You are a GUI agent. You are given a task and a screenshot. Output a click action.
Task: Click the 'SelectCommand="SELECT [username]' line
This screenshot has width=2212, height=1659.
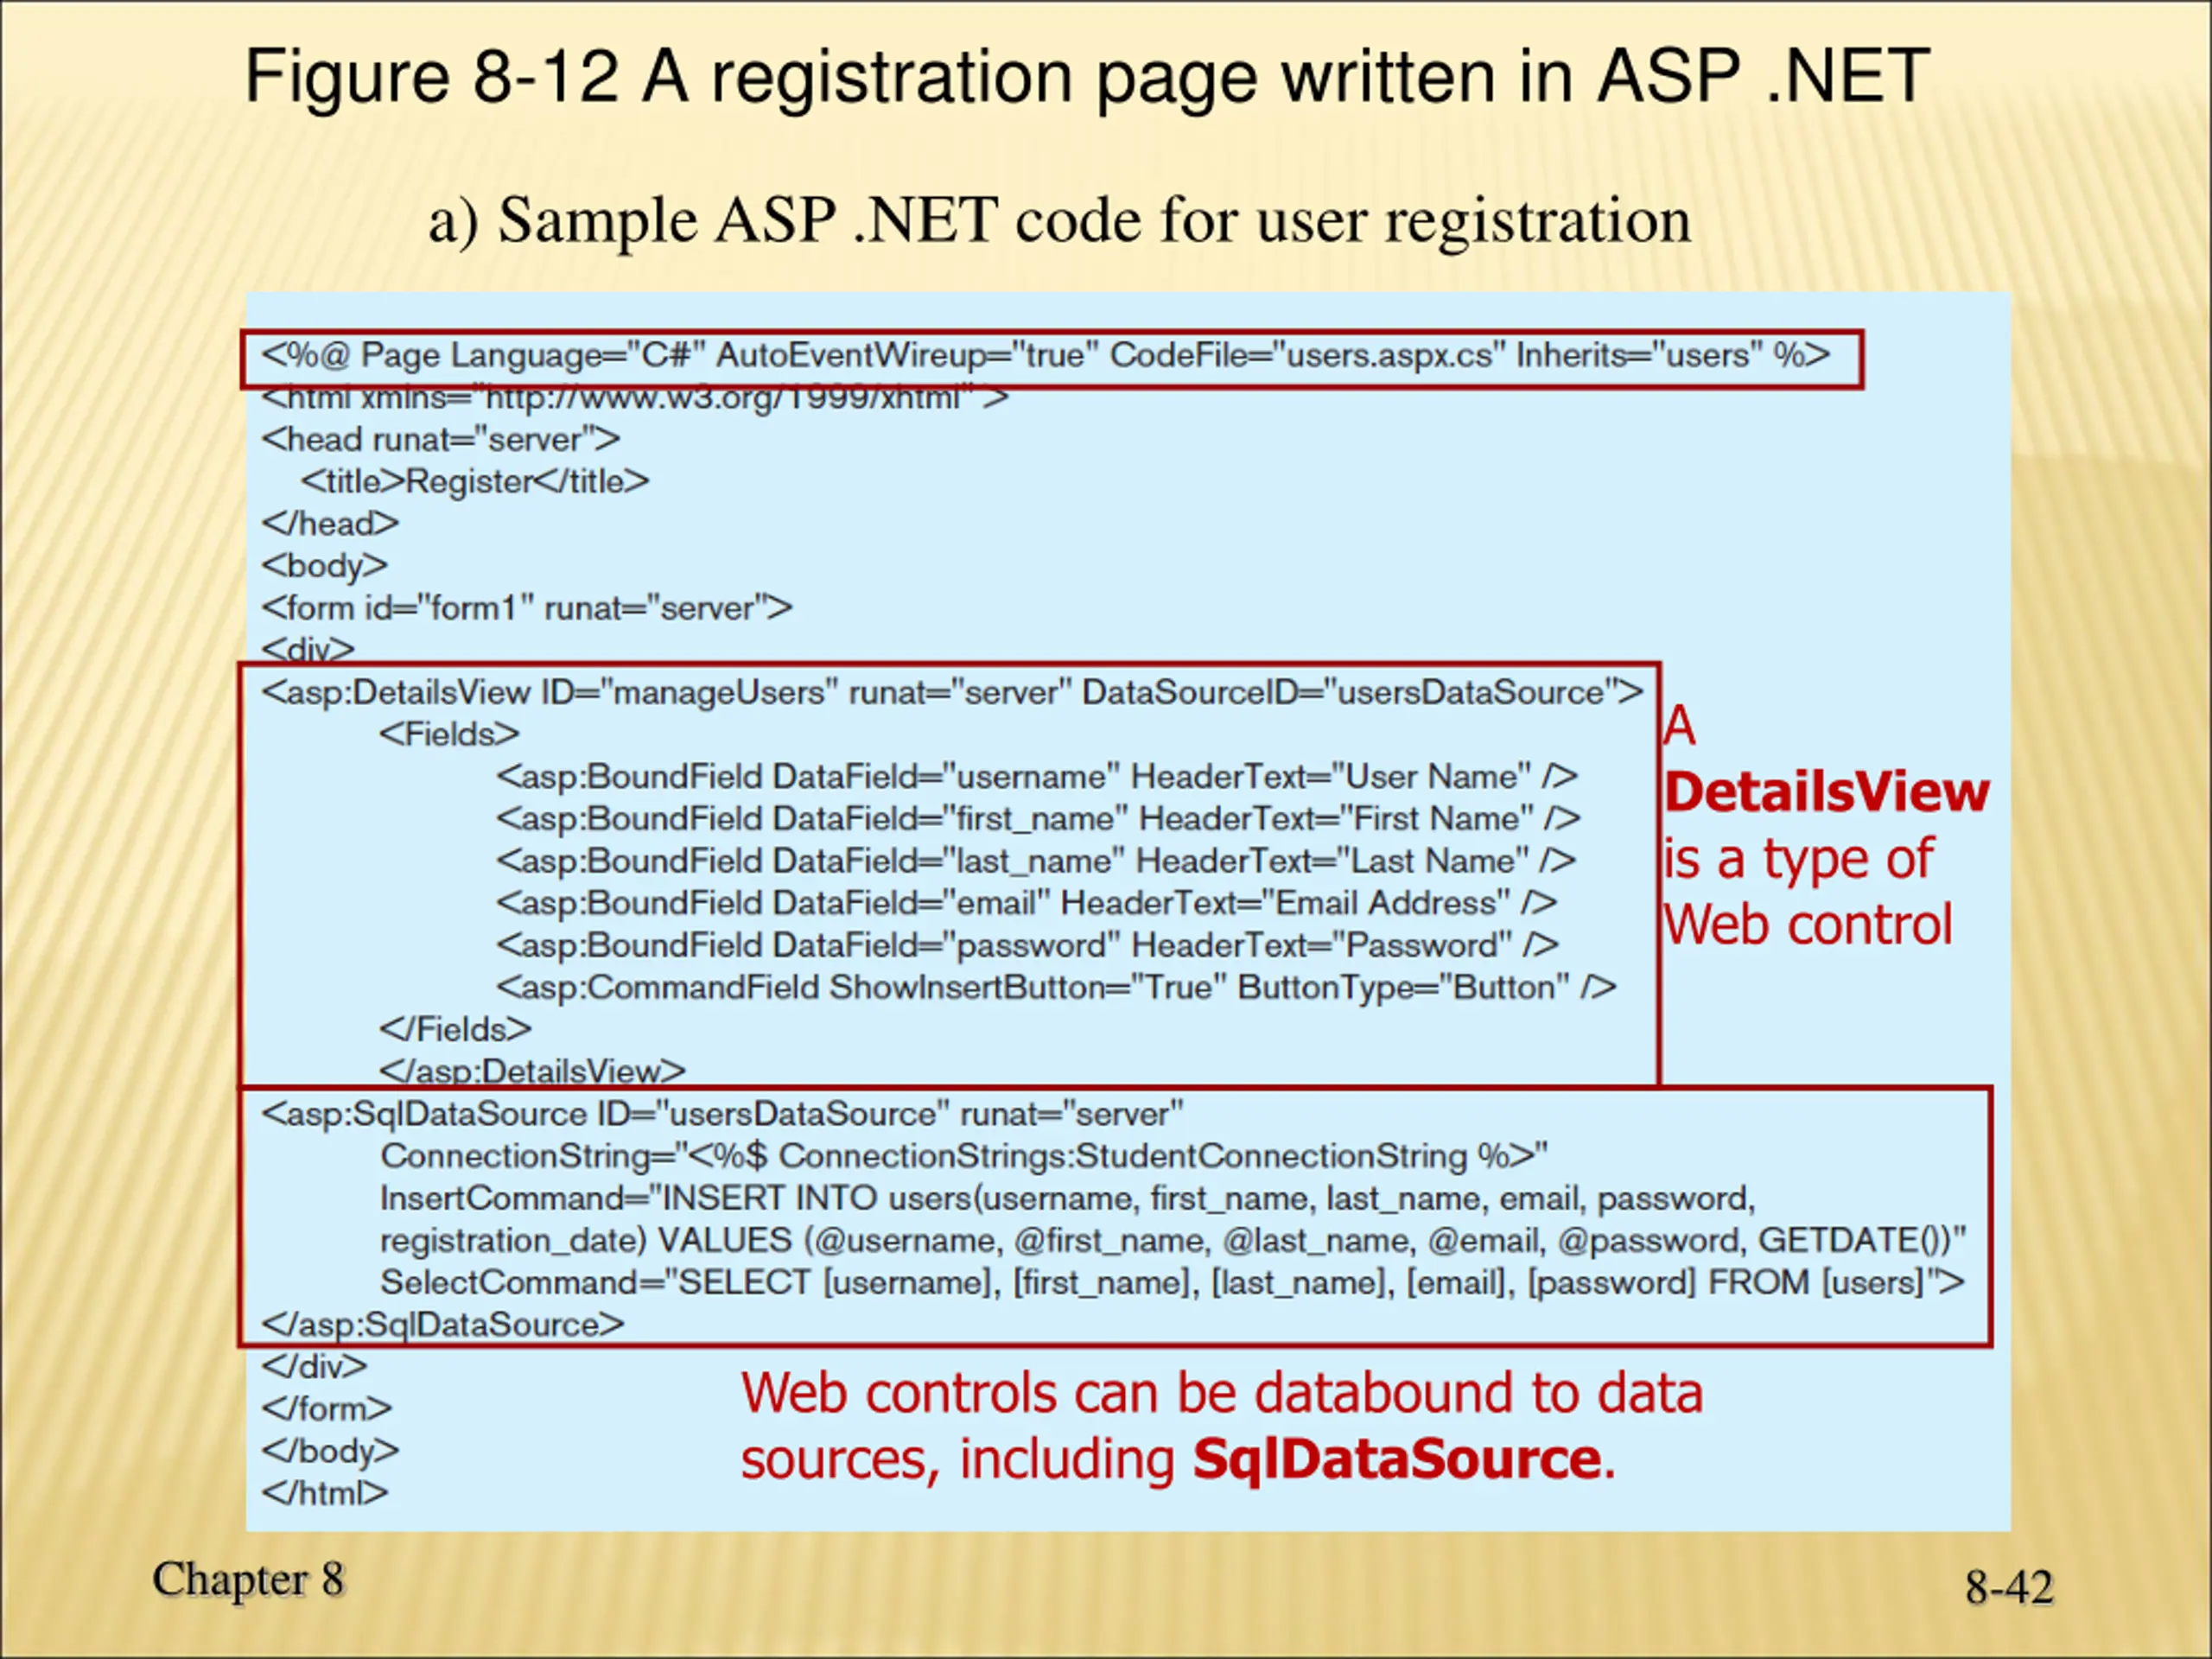point(1172,1282)
